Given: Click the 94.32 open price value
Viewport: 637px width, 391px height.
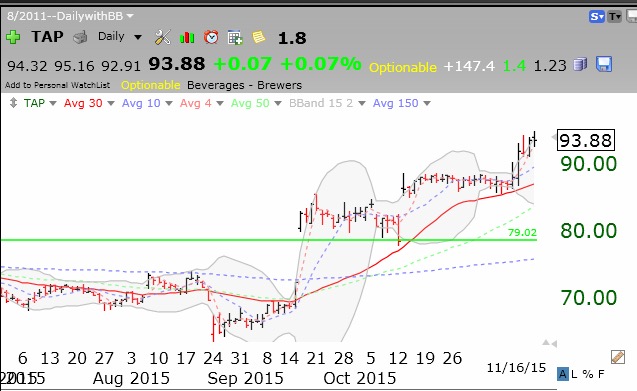Looking at the screenshot, I should [27, 66].
